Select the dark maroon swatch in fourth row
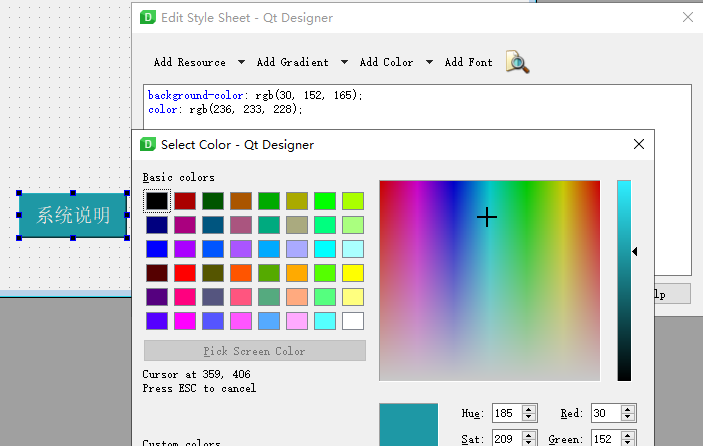Screen dimensions: 703x446 pos(157,273)
